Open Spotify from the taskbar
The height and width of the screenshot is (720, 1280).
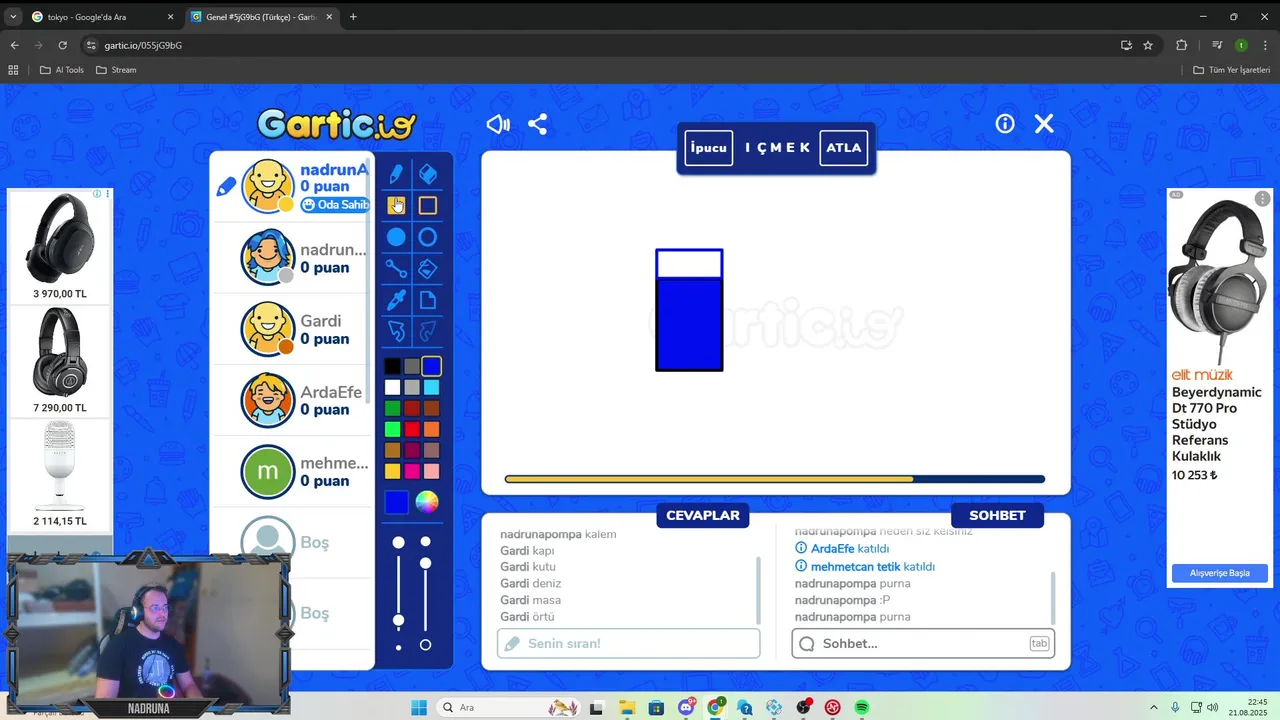tap(862, 707)
